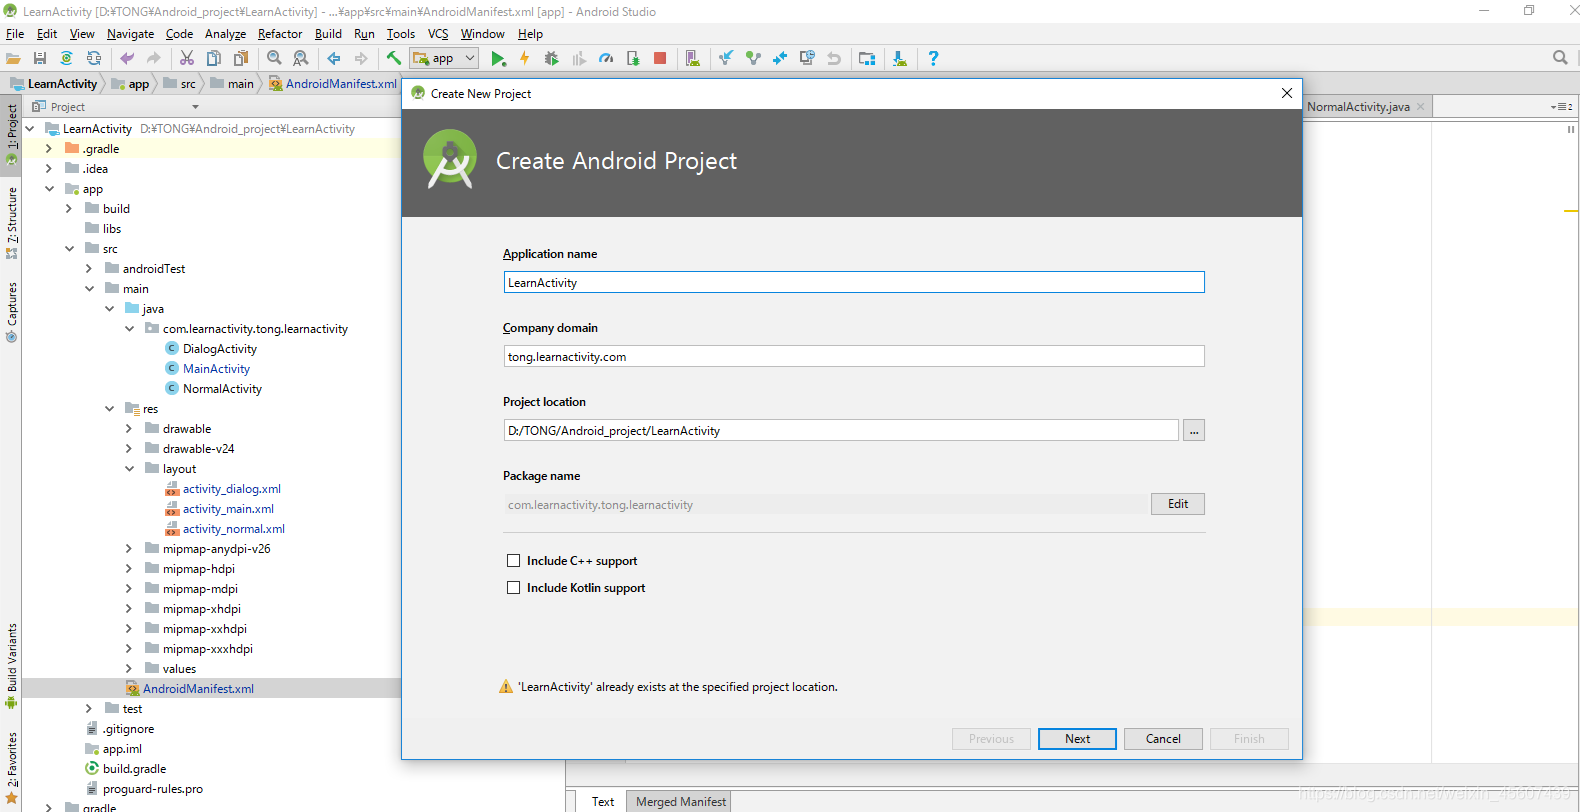Open Structure side panel tab
Screen dimensions: 1580x812
point(11,223)
